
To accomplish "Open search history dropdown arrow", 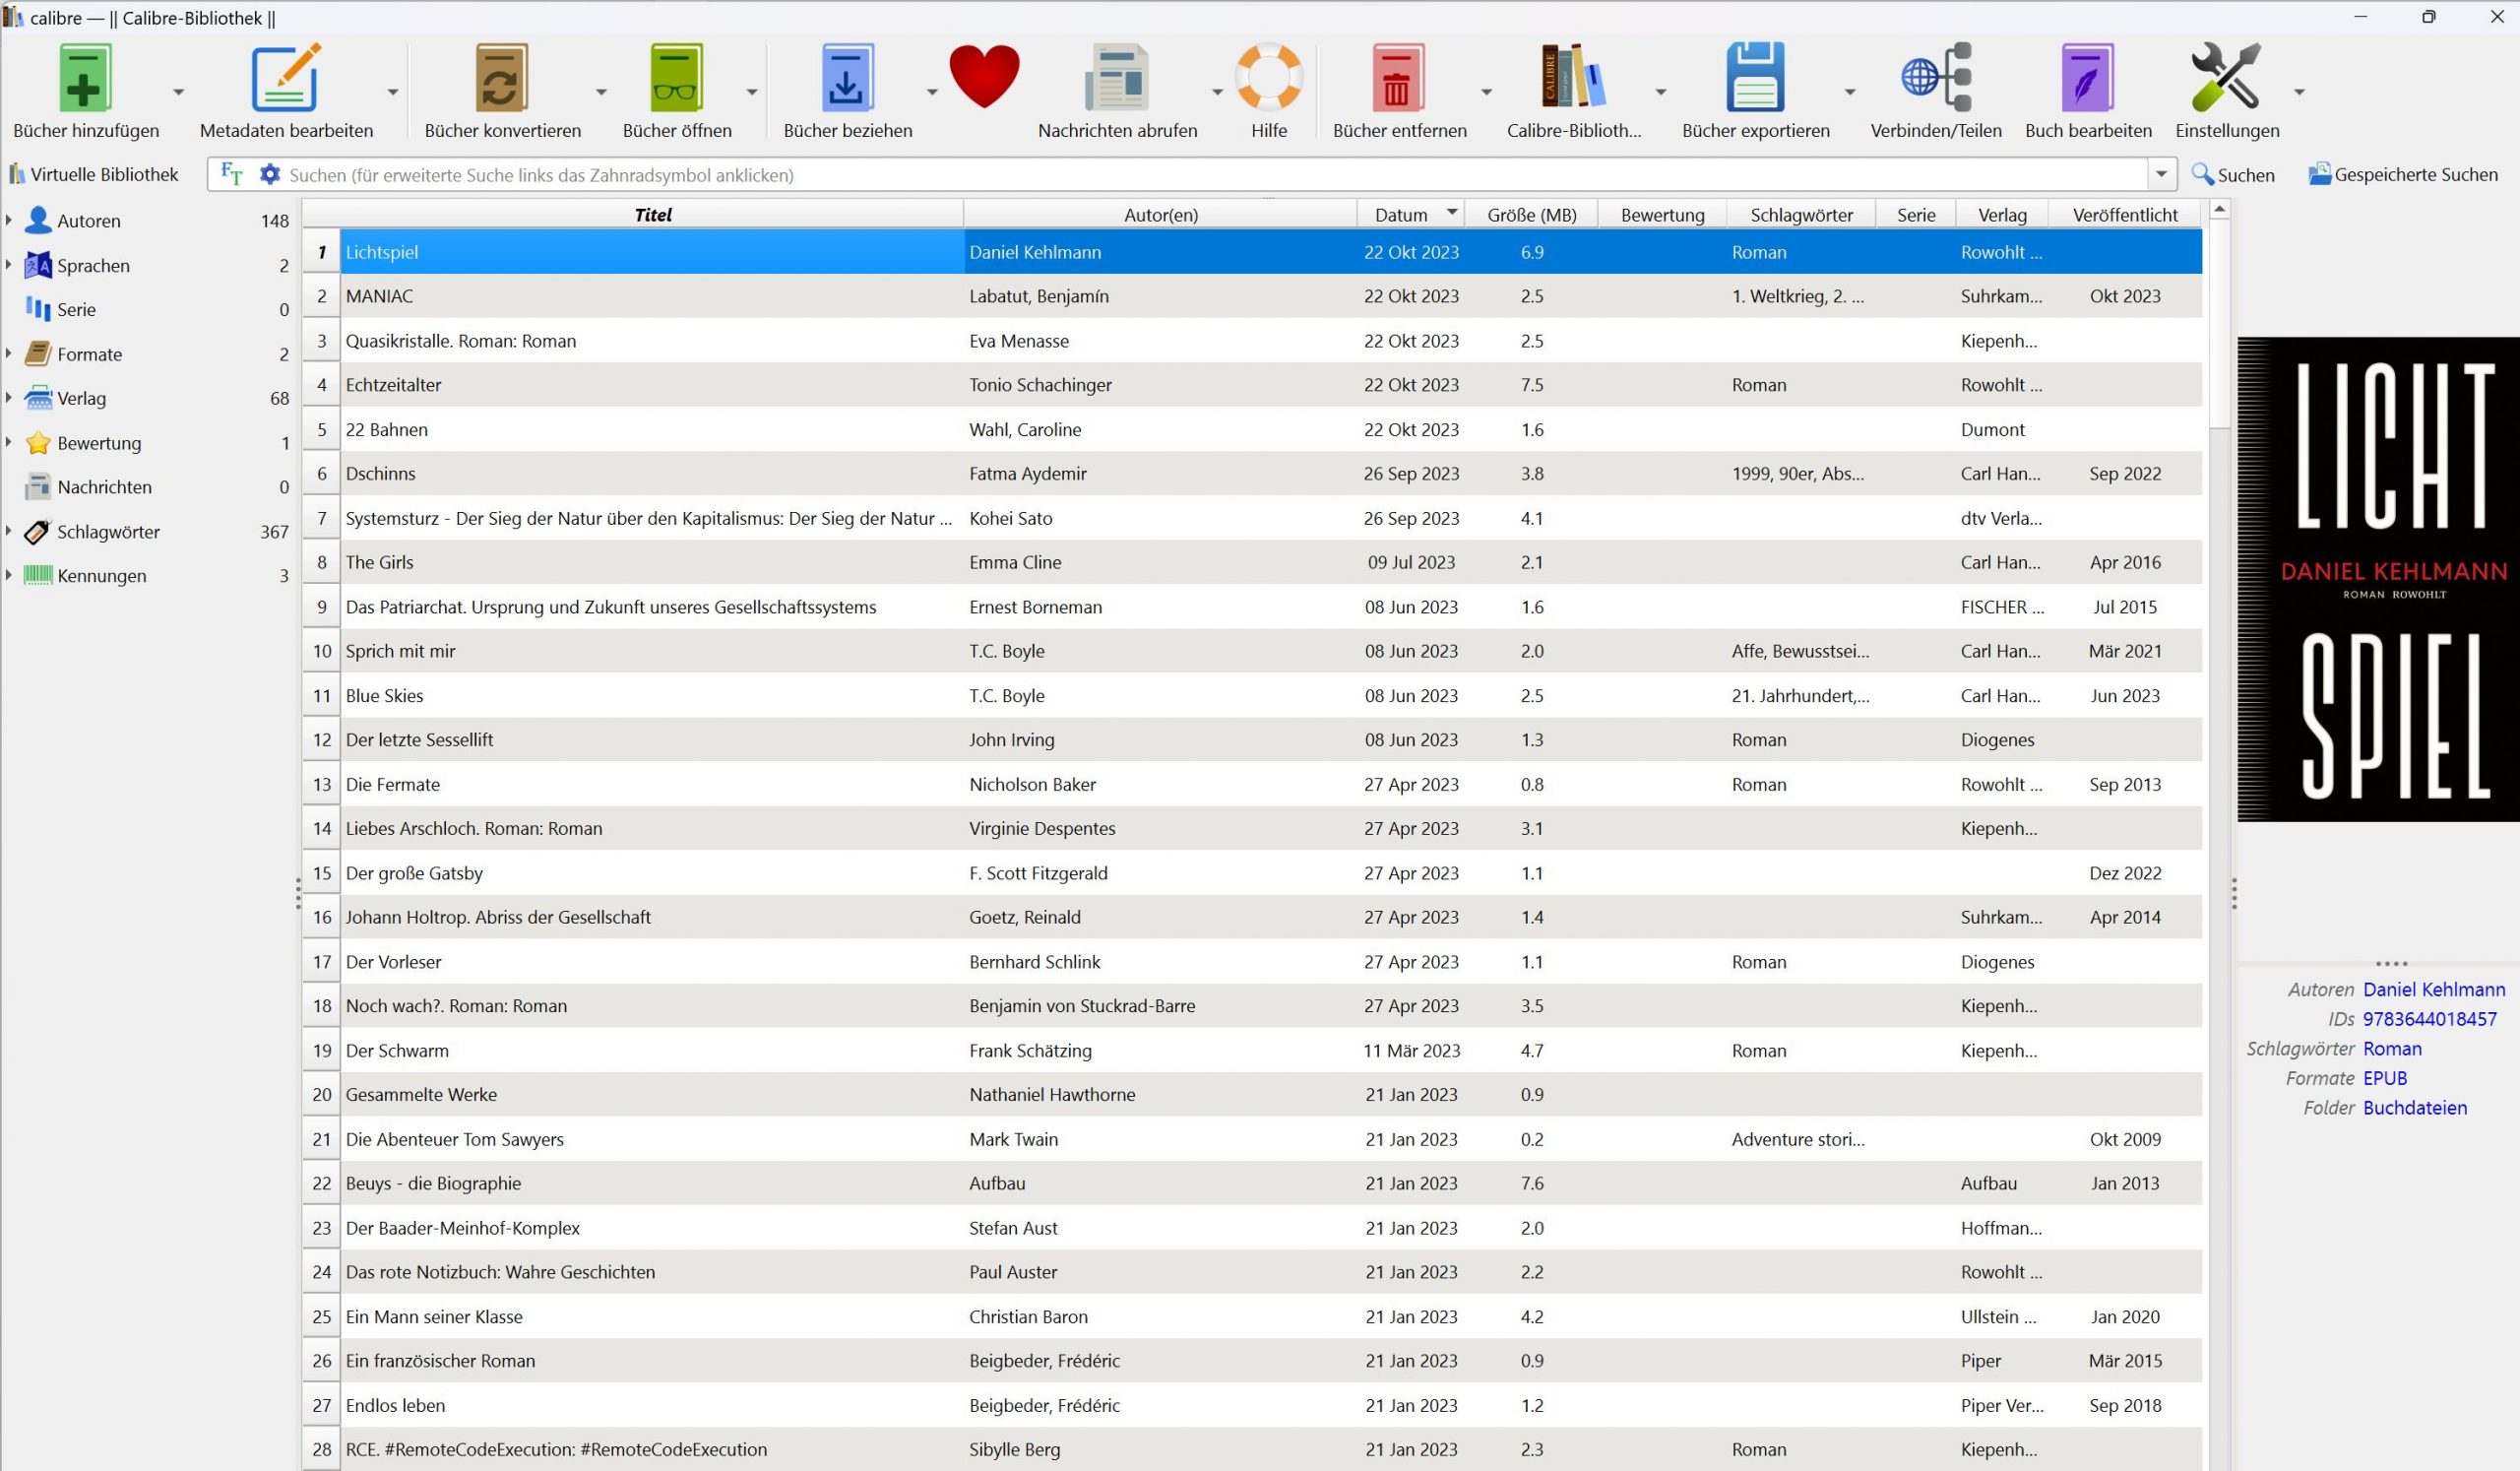I will pyautogui.click(x=2161, y=175).
